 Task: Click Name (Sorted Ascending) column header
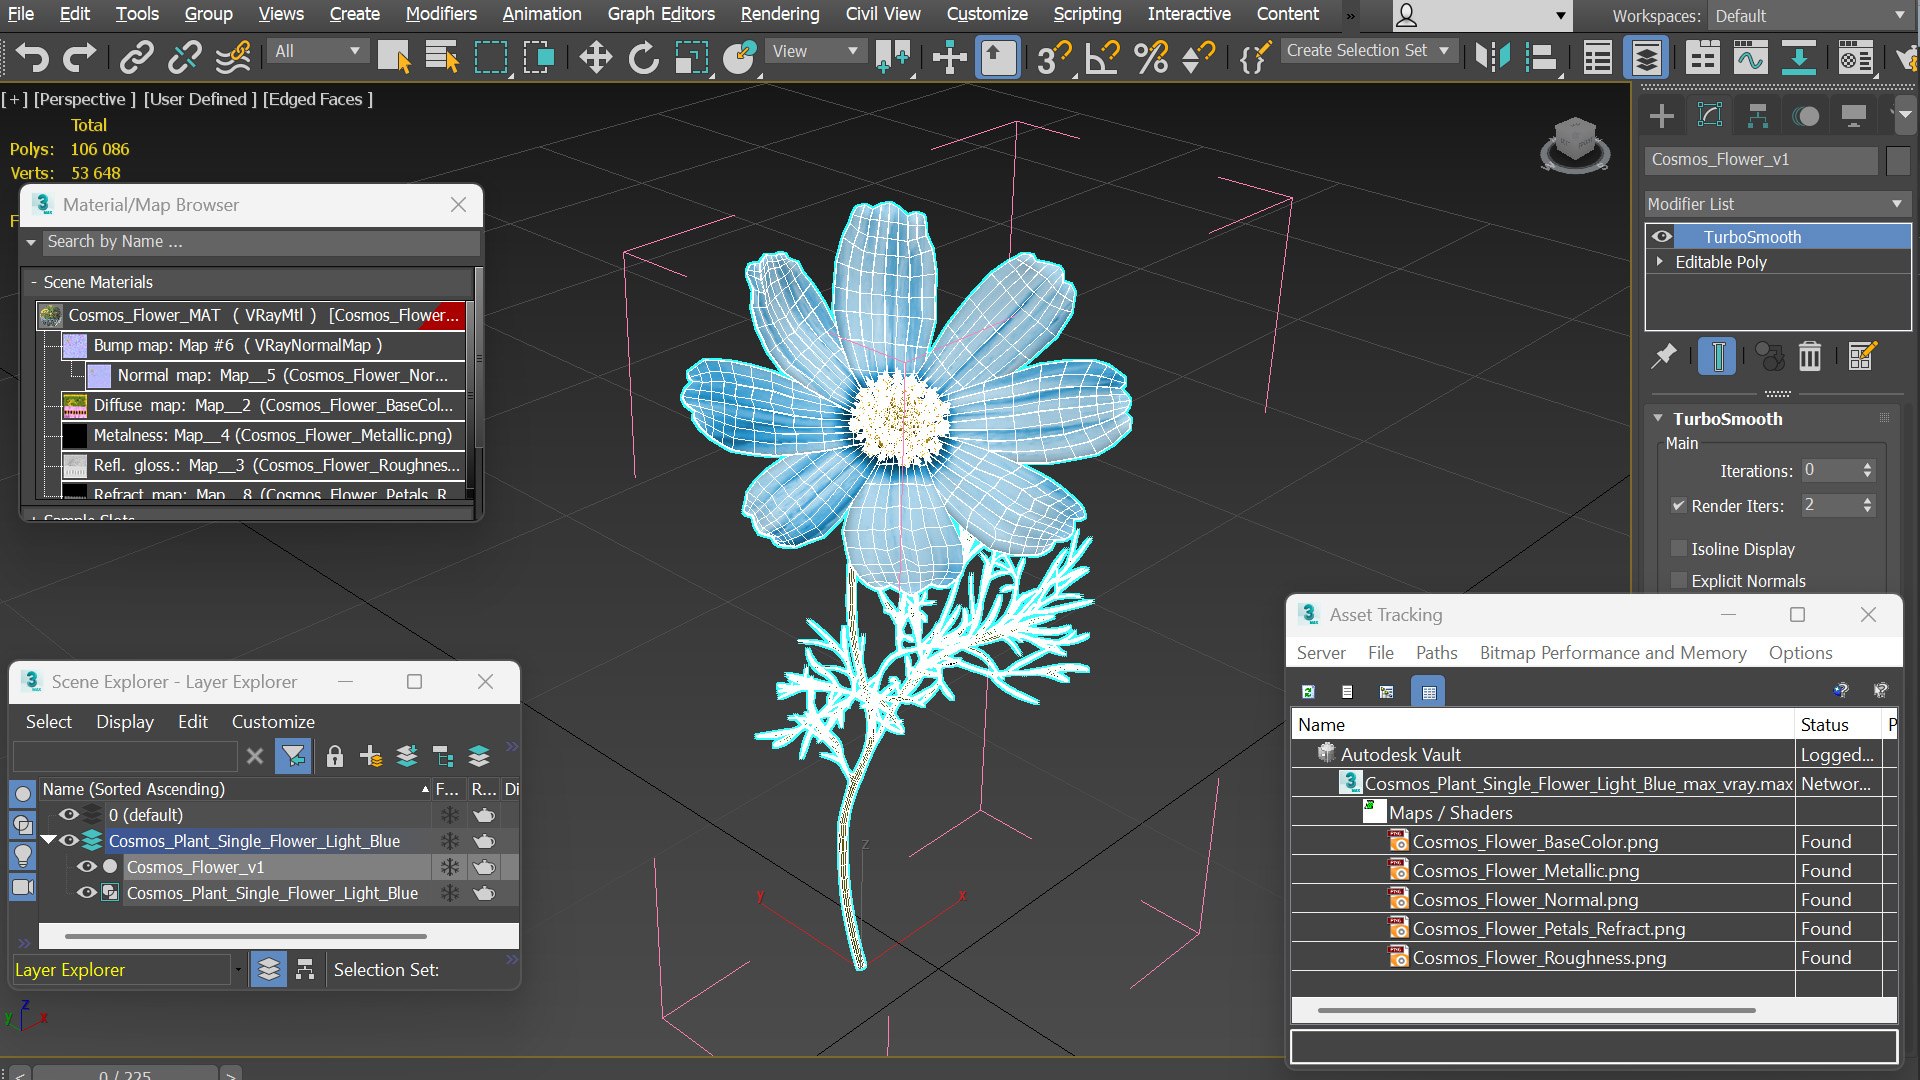point(235,789)
